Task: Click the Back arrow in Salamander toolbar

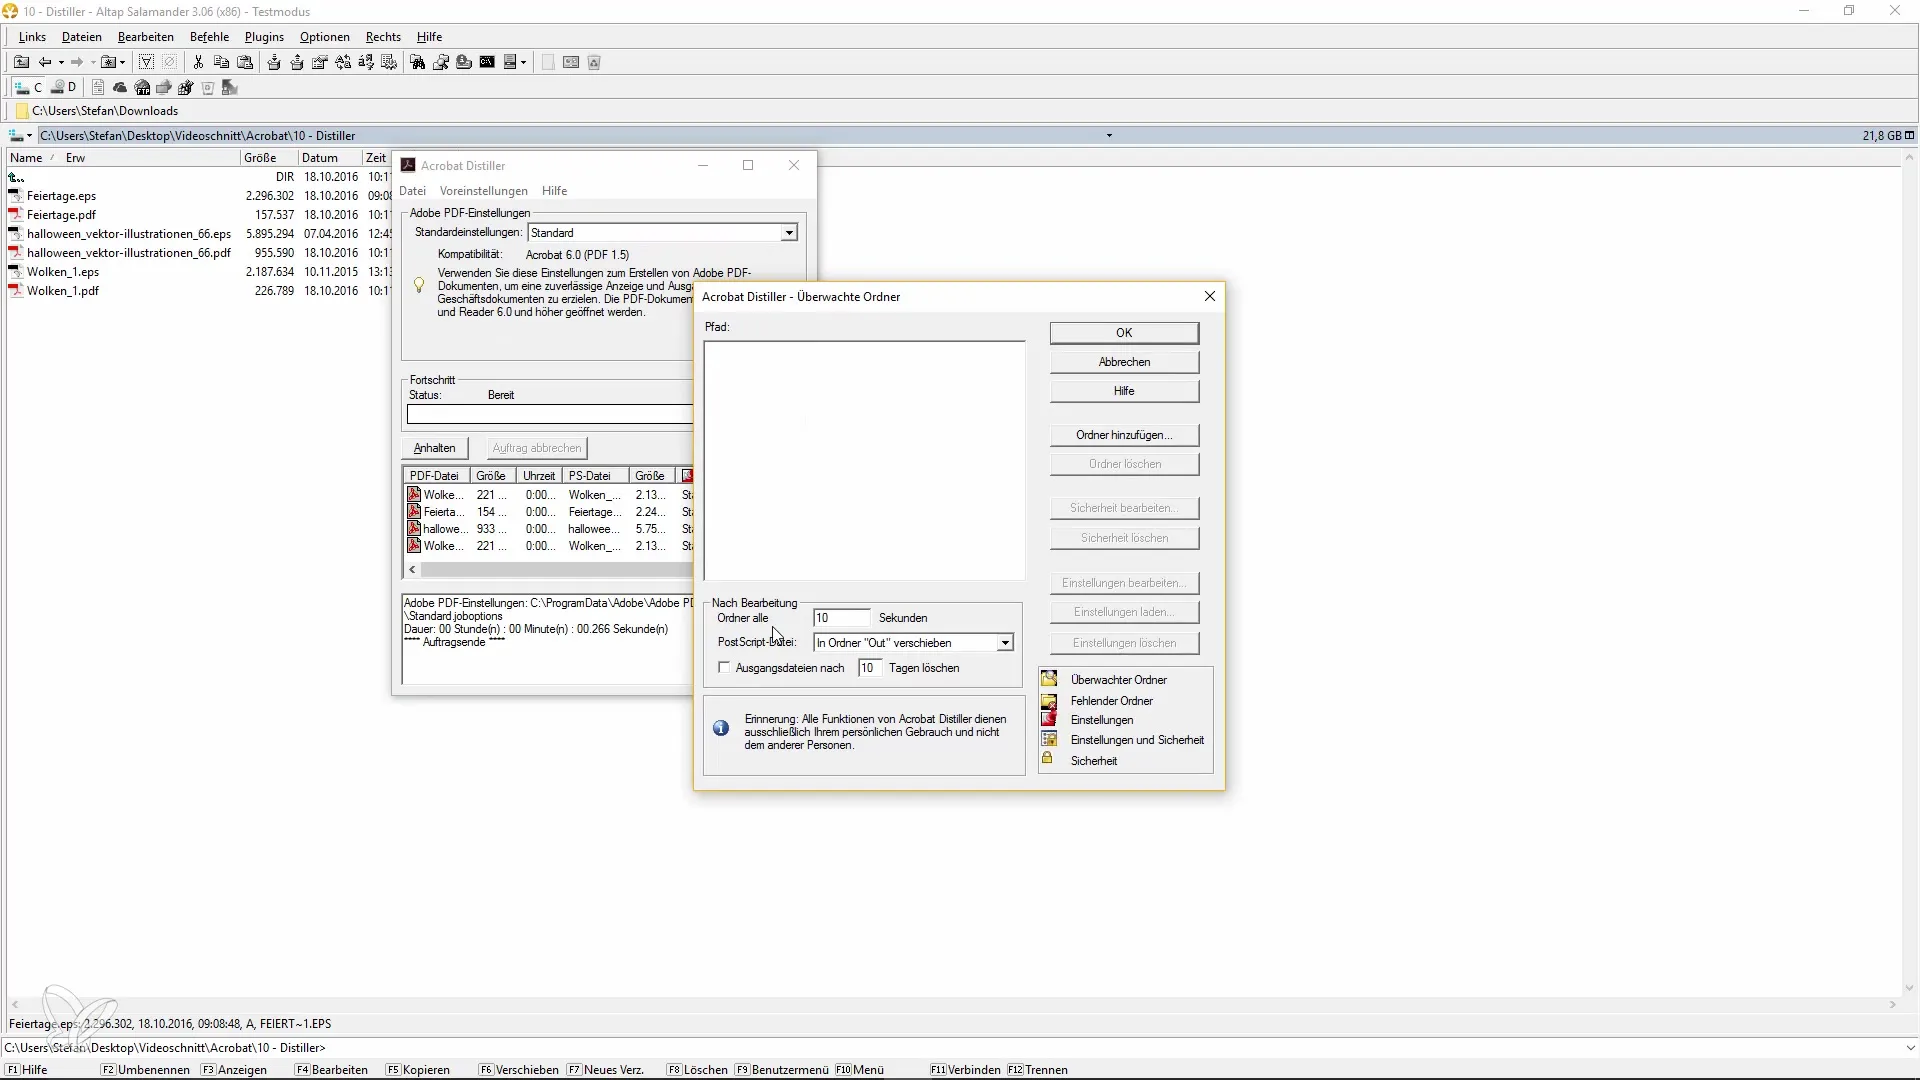Action: (45, 62)
